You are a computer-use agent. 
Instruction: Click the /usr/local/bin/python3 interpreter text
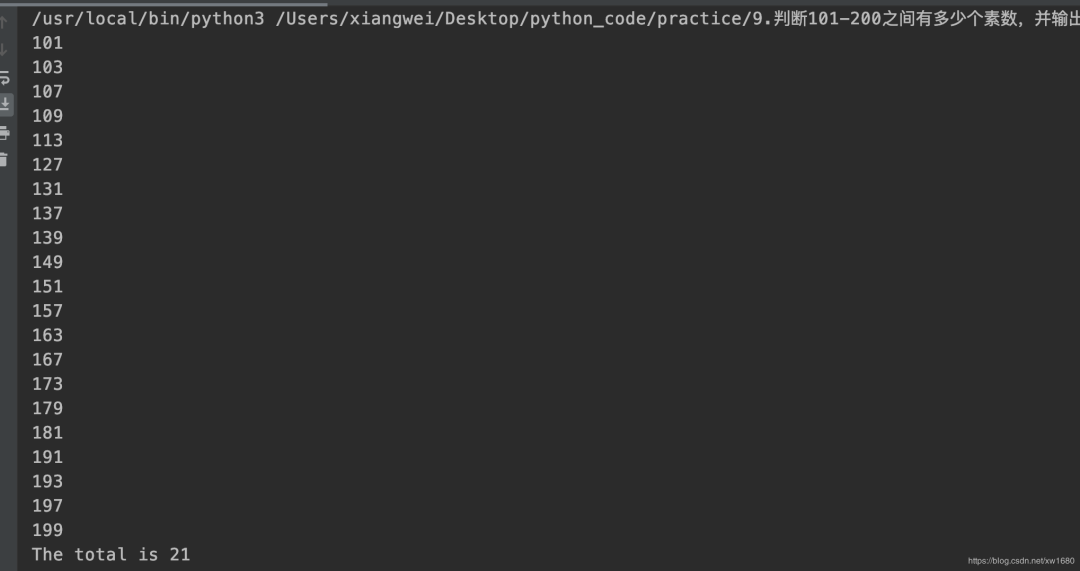tap(148, 18)
